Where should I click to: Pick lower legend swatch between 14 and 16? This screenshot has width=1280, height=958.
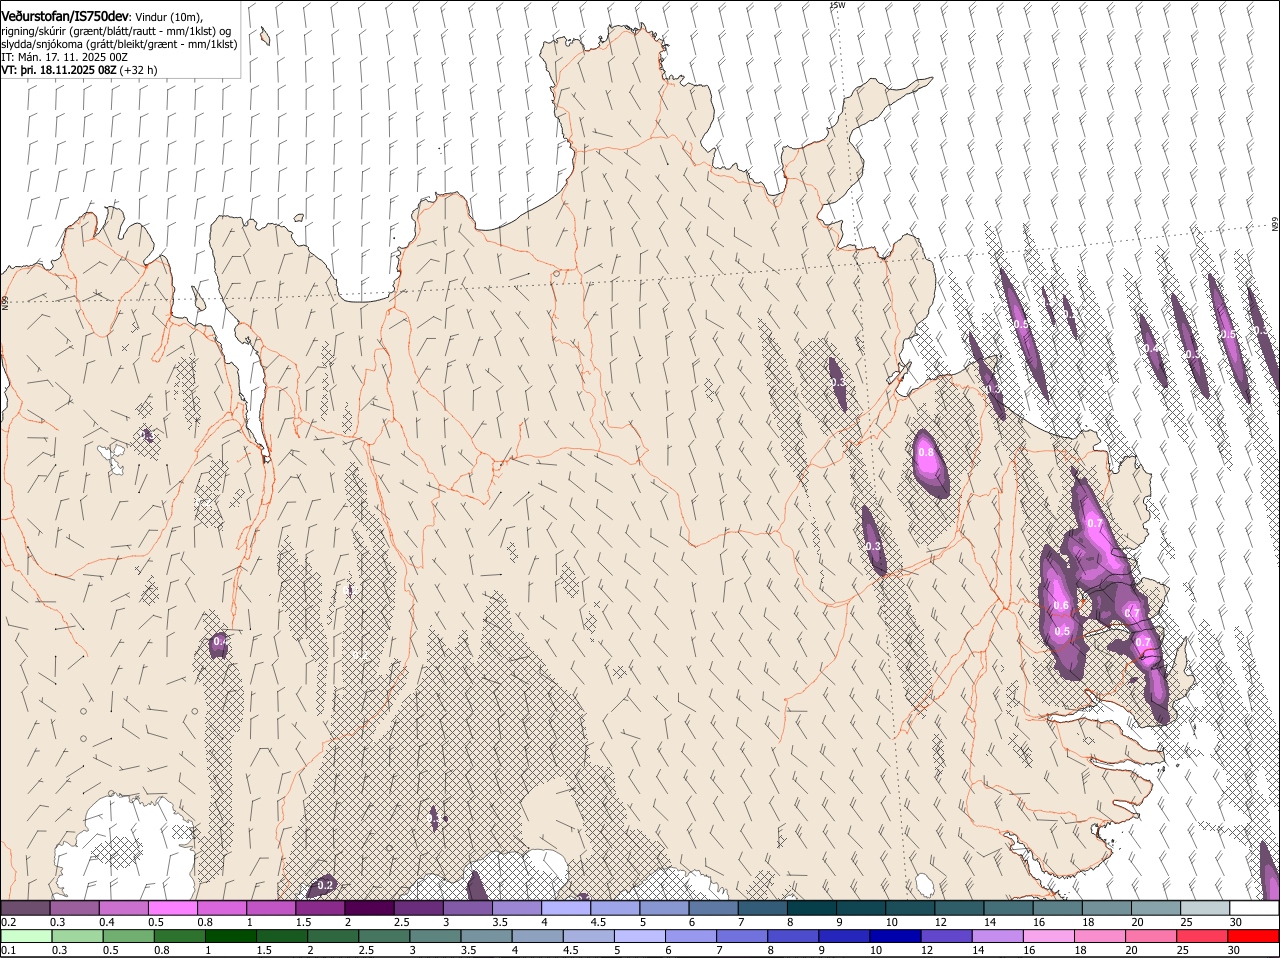[x=998, y=936]
